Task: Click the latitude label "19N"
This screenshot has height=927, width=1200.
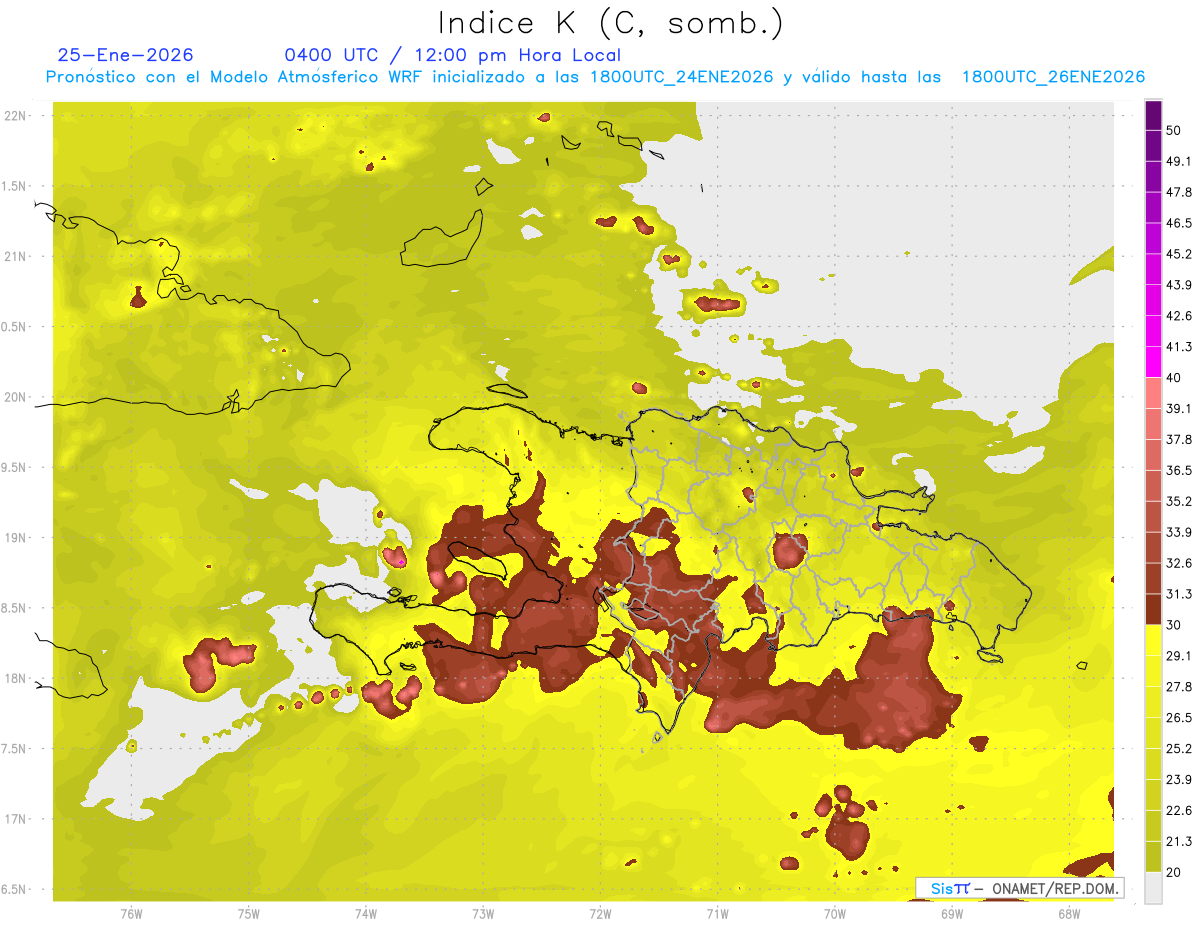Action: point(14,537)
